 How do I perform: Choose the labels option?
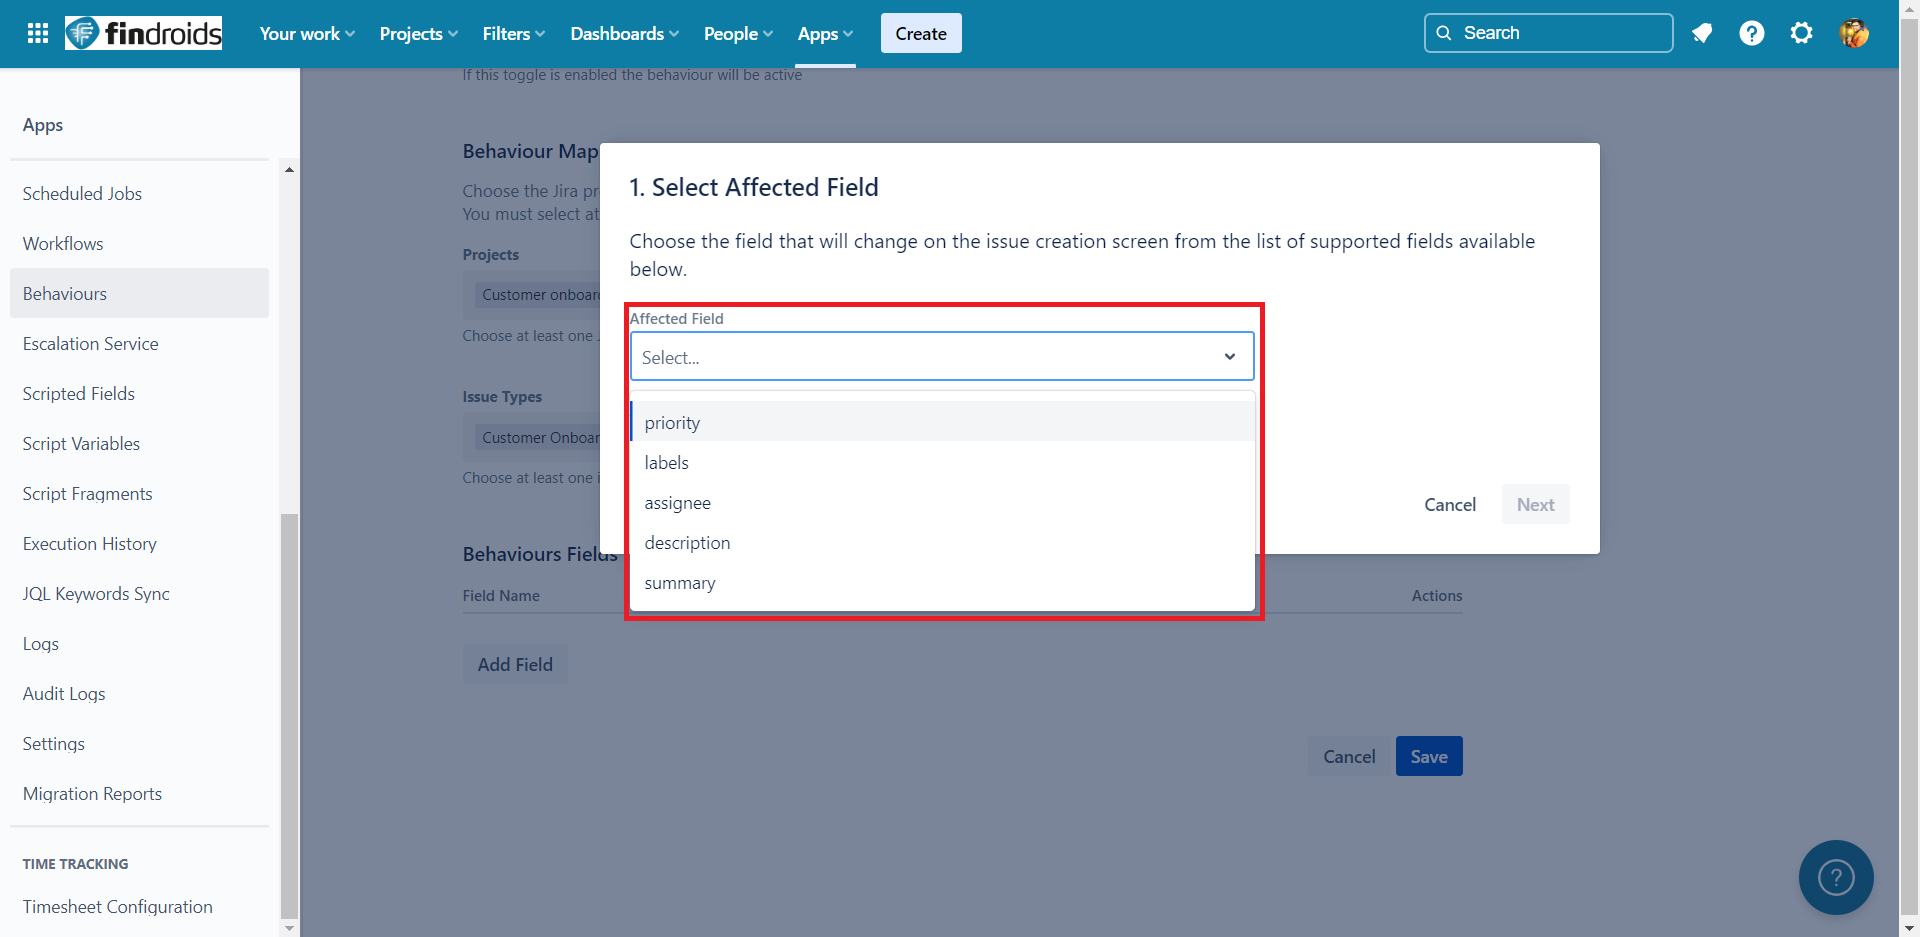[942, 462]
